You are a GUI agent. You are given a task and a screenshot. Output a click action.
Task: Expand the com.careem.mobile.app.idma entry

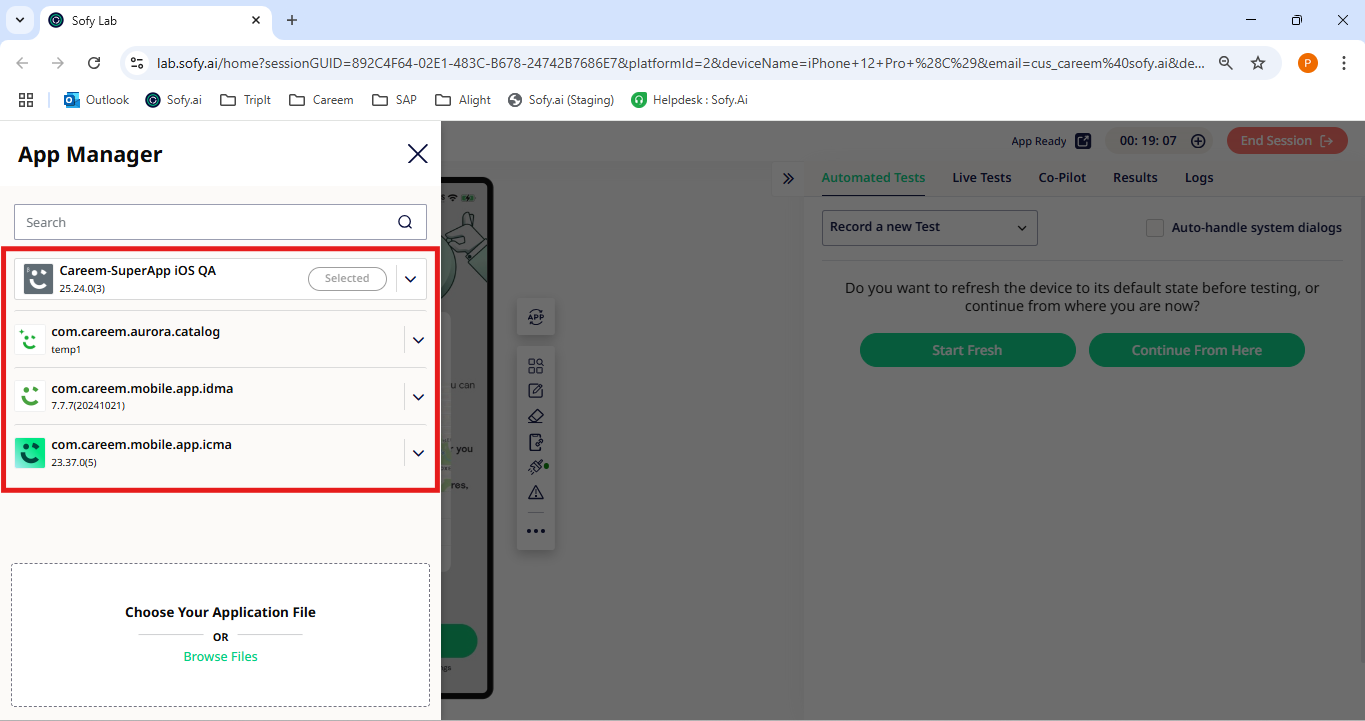pos(418,397)
